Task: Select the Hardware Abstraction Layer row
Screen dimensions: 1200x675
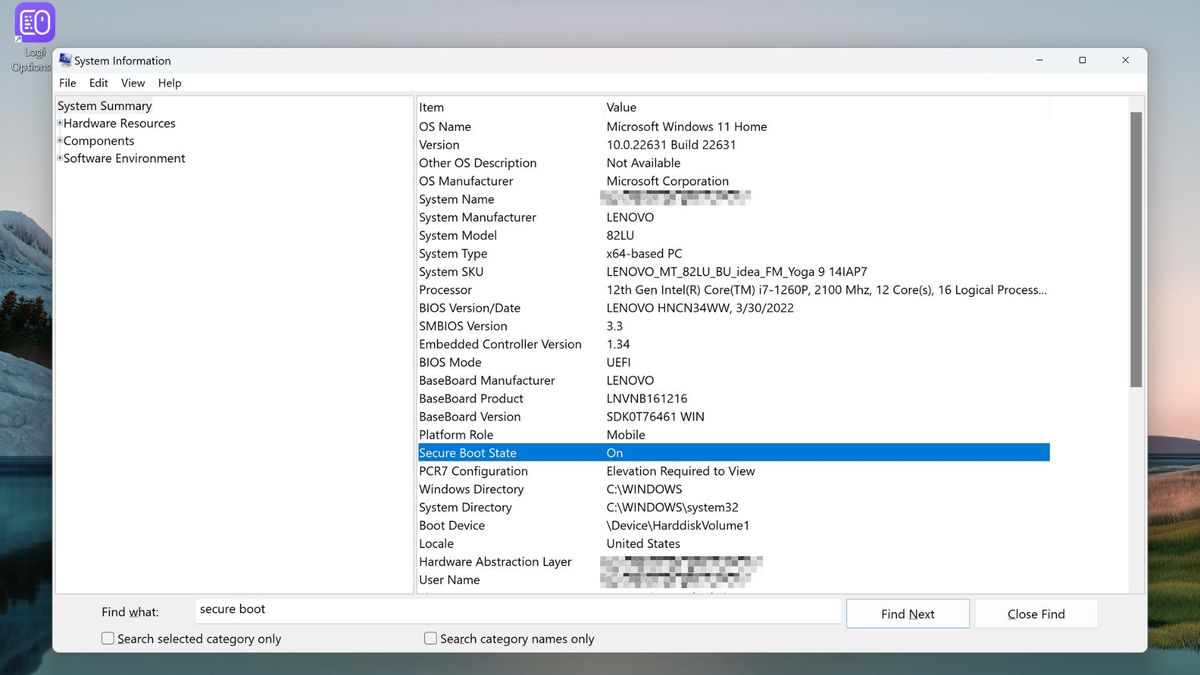Action: point(733,561)
